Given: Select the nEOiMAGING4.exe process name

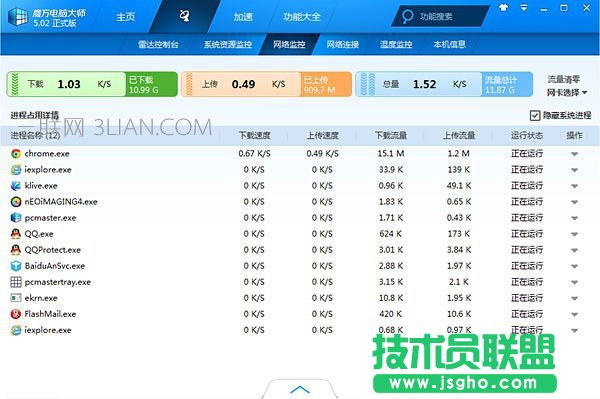Looking at the screenshot, I should (x=61, y=202).
